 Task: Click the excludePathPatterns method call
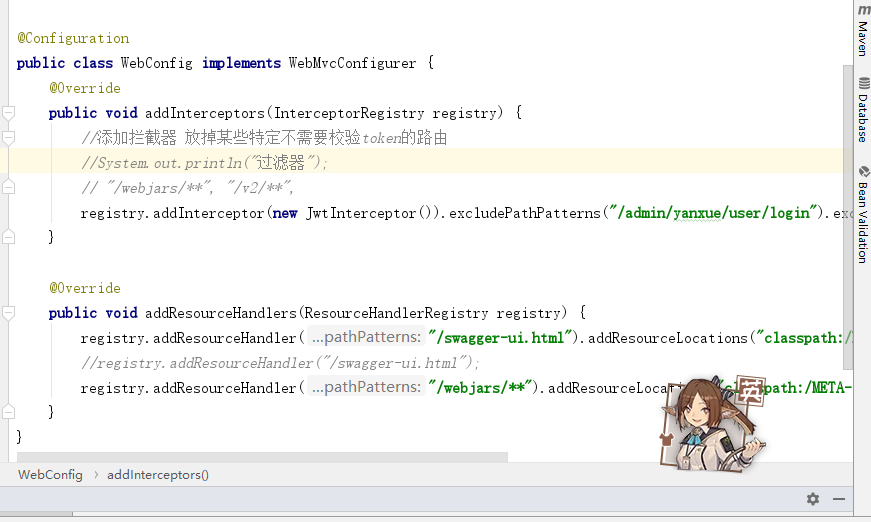pyautogui.click(x=525, y=213)
